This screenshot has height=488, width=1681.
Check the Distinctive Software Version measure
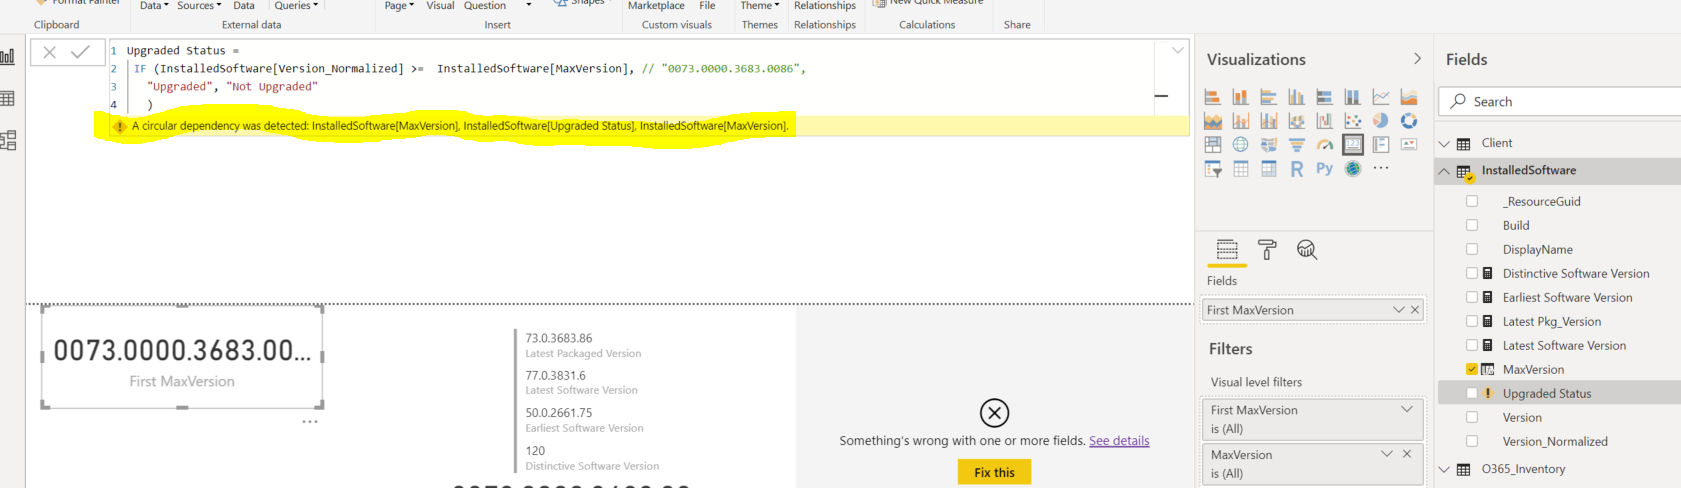coord(1472,273)
